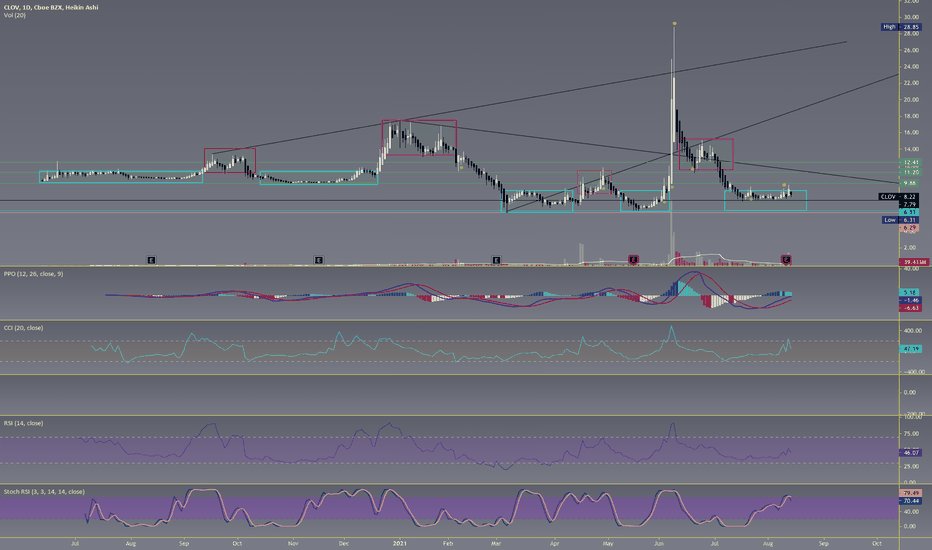Click the Low 6.31 price label
The image size is (932, 550).
(x=900, y=220)
